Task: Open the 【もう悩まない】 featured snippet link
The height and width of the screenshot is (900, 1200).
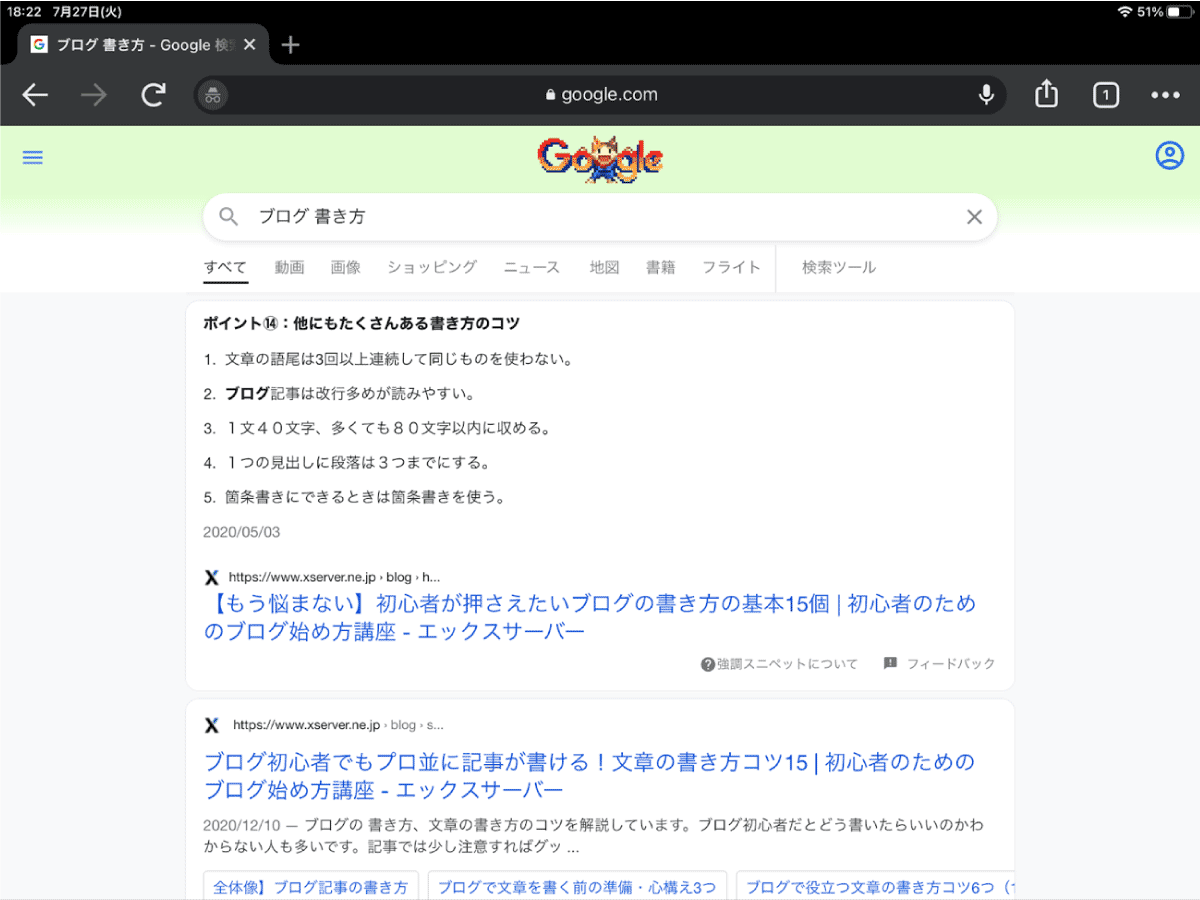Action: click(x=590, y=617)
